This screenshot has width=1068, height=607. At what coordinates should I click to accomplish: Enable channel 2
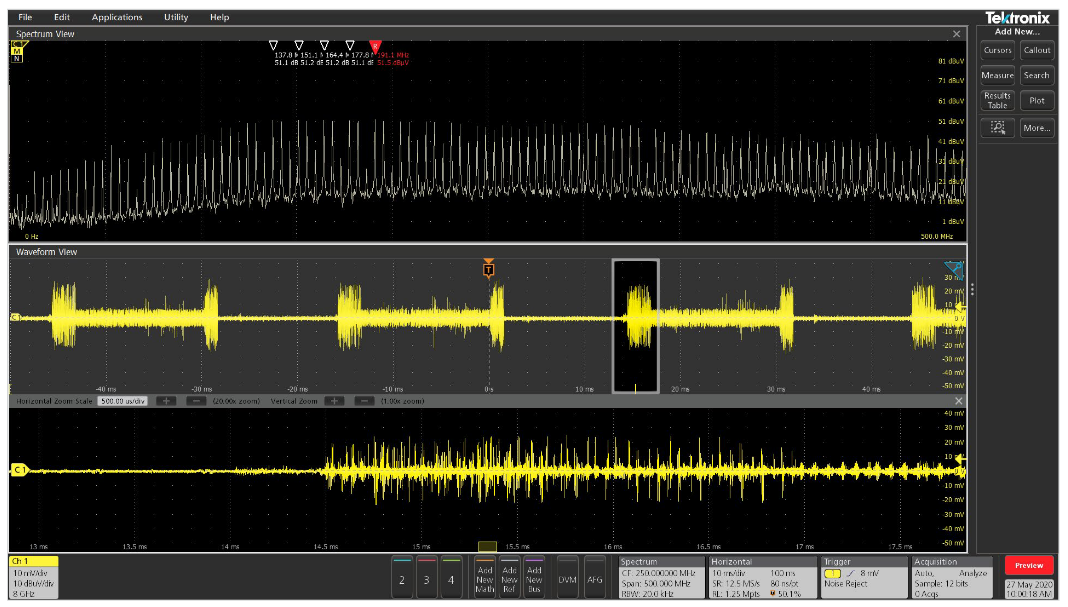(x=403, y=577)
